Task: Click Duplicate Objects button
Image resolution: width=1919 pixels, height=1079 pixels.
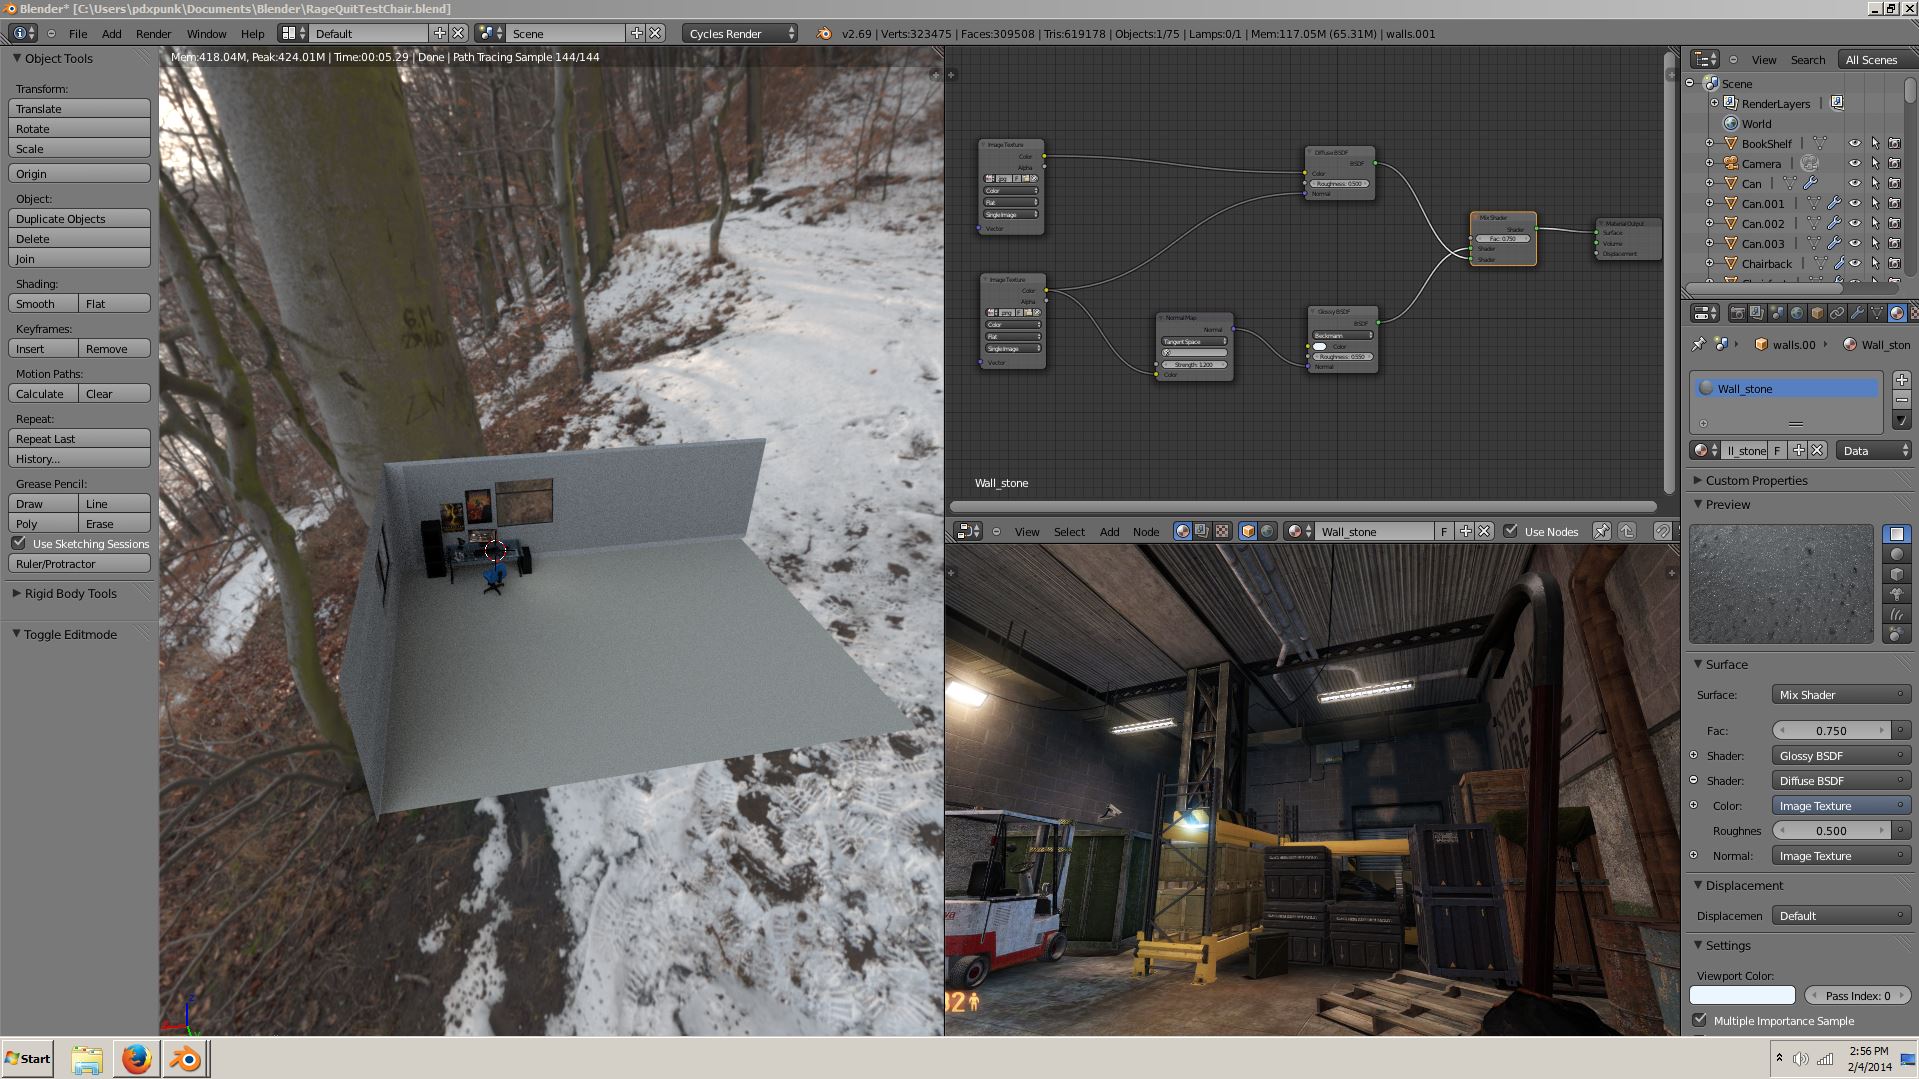Action: [x=79, y=218]
